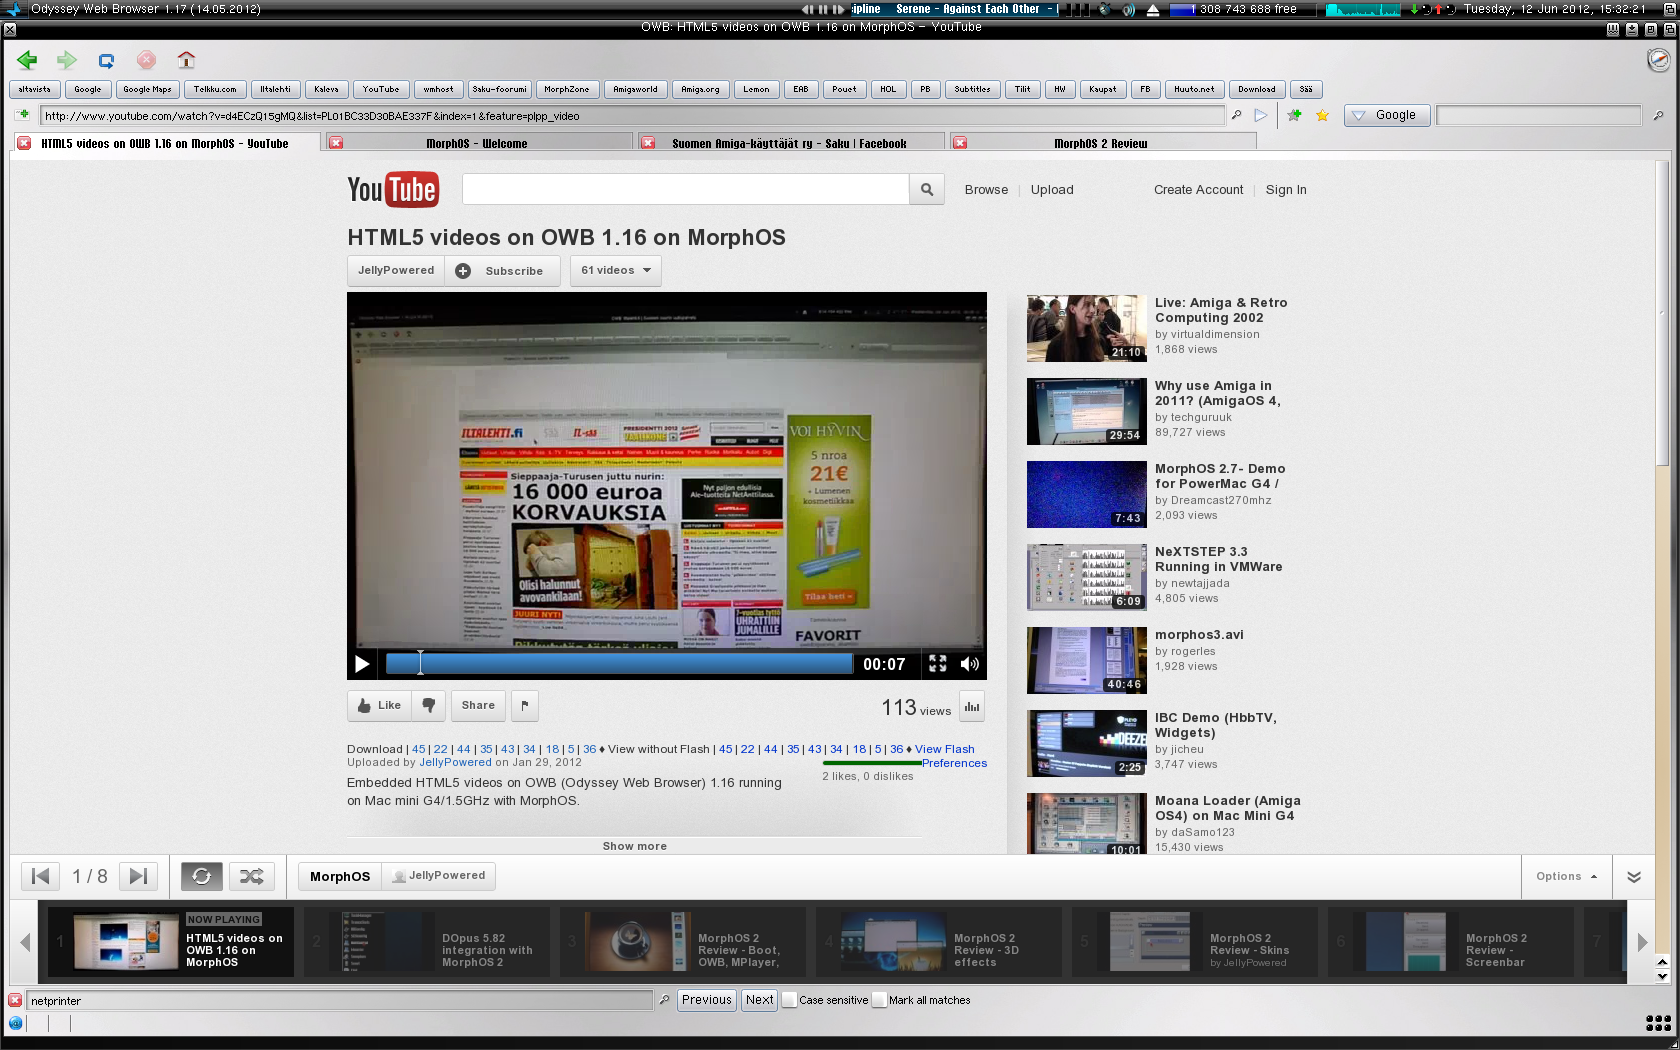Image resolution: width=1680 pixels, height=1050 pixels.
Task: Skip to previous playlist video
Action: pos(40,876)
